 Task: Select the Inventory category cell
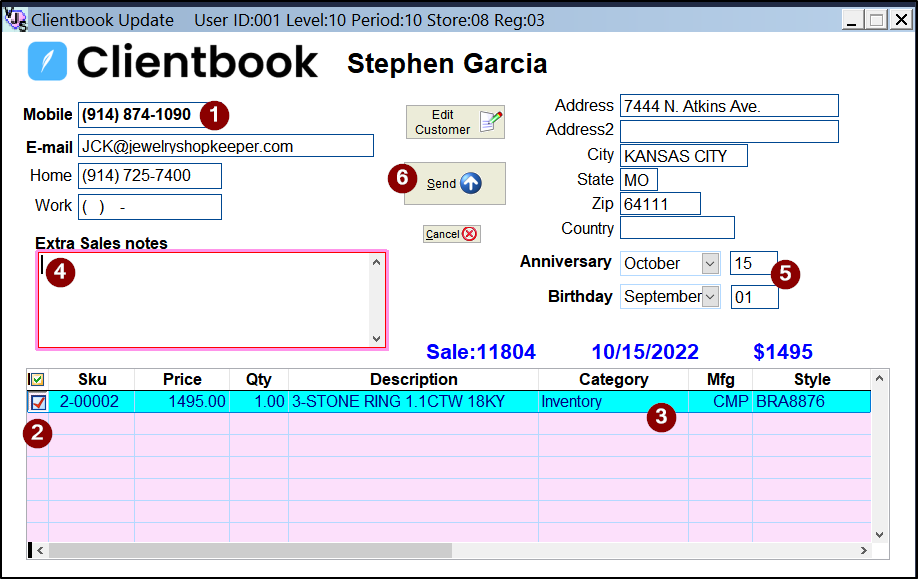click(x=614, y=402)
